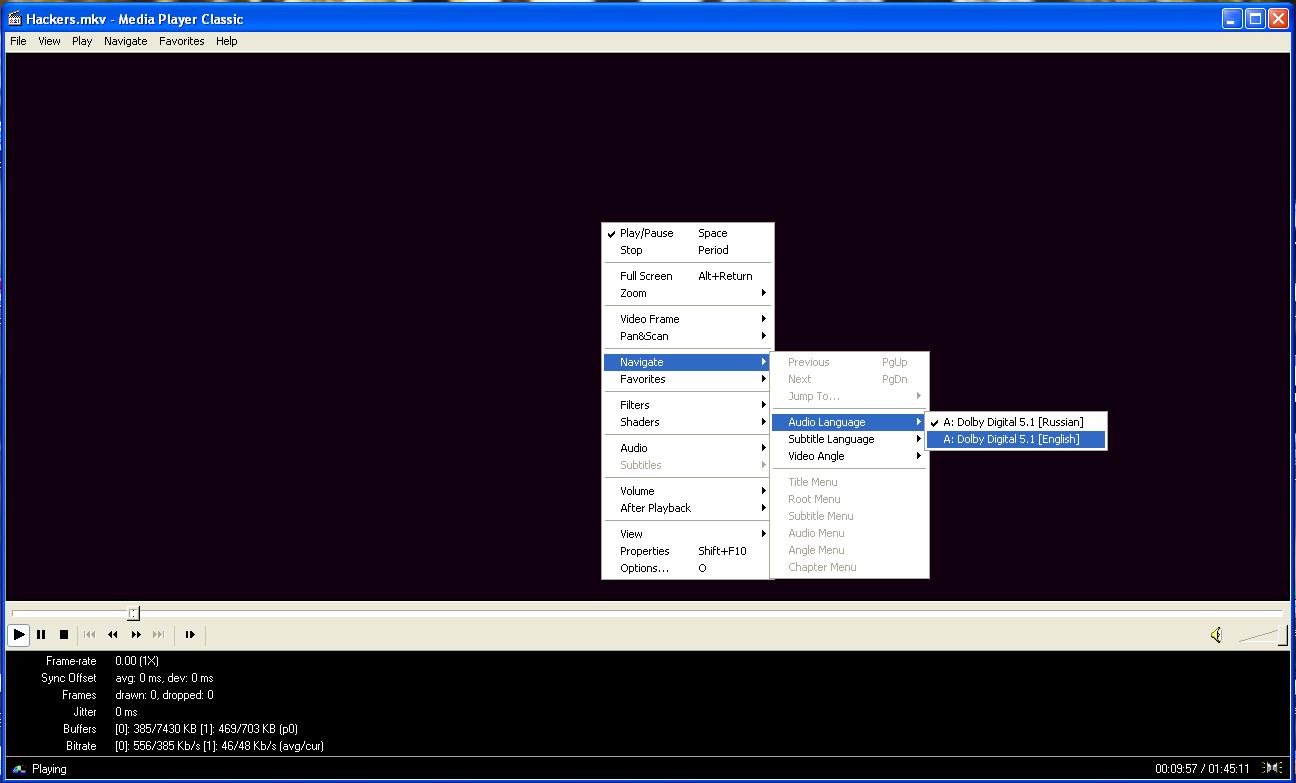Click the skip-to-next icon in the toolbar

(x=158, y=634)
